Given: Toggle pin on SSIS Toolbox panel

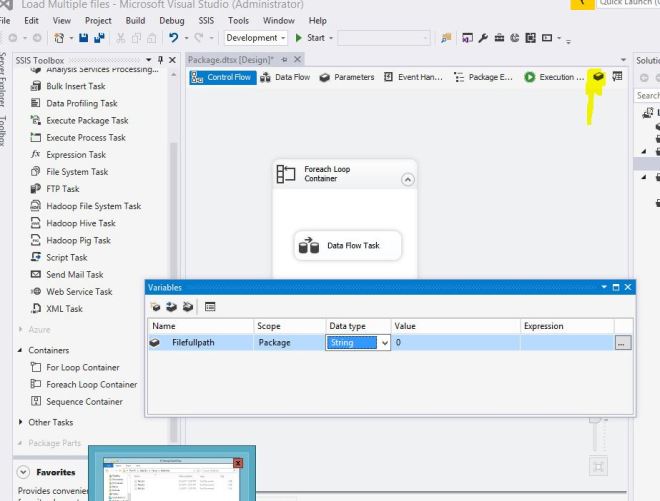Looking at the screenshot, I should 160,60.
